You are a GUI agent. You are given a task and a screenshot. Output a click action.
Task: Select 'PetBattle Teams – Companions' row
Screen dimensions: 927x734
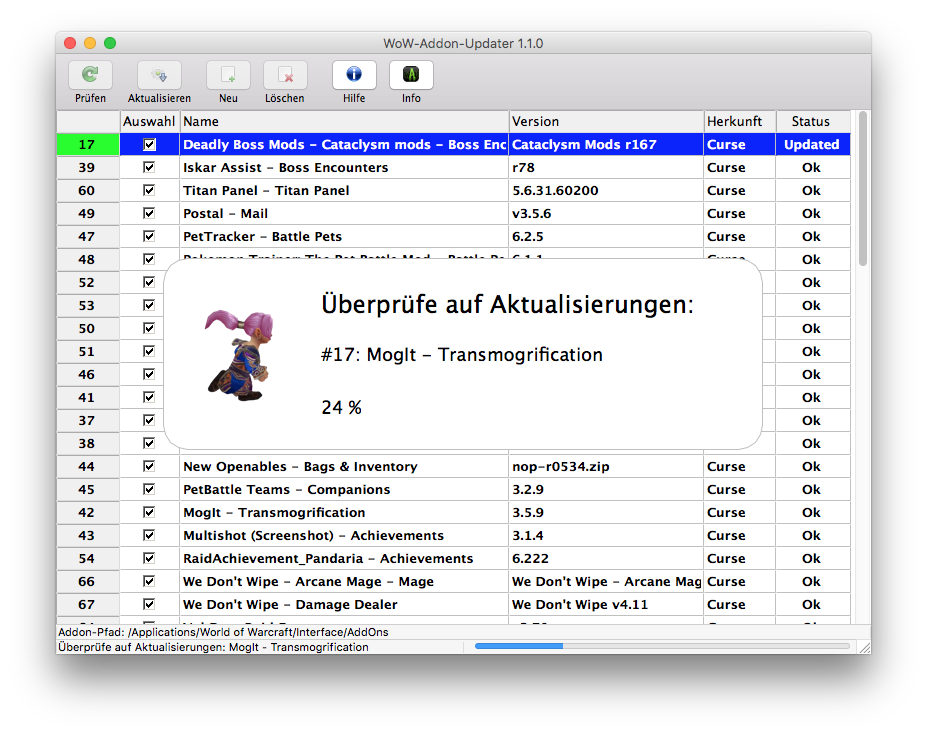[x=453, y=489]
